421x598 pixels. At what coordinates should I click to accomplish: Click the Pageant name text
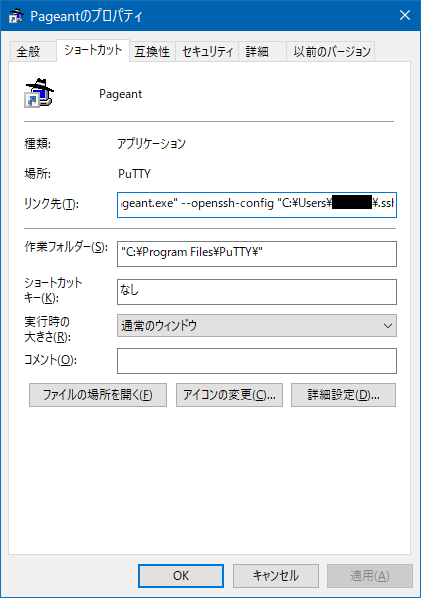[121, 94]
